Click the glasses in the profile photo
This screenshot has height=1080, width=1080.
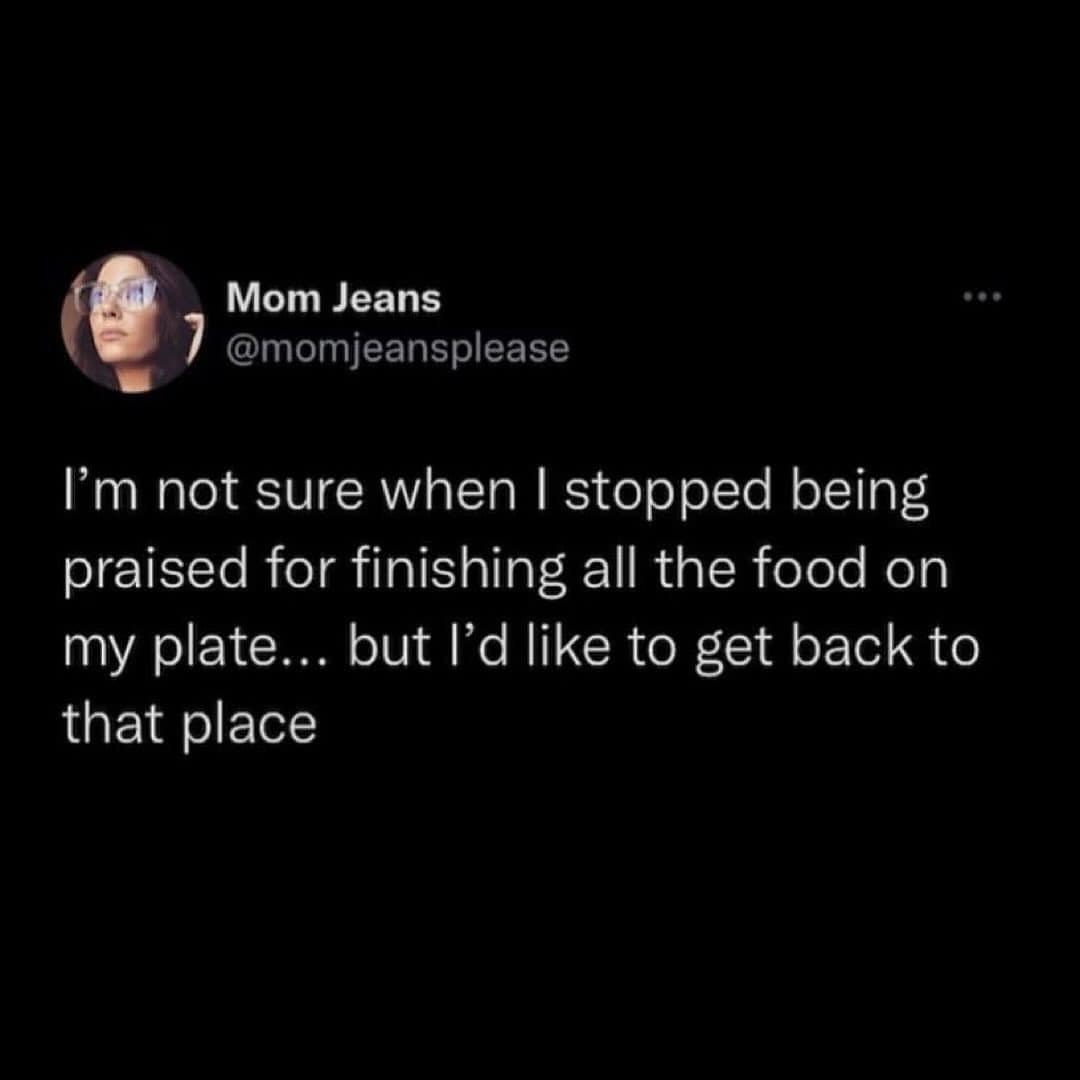coord(115,295)
